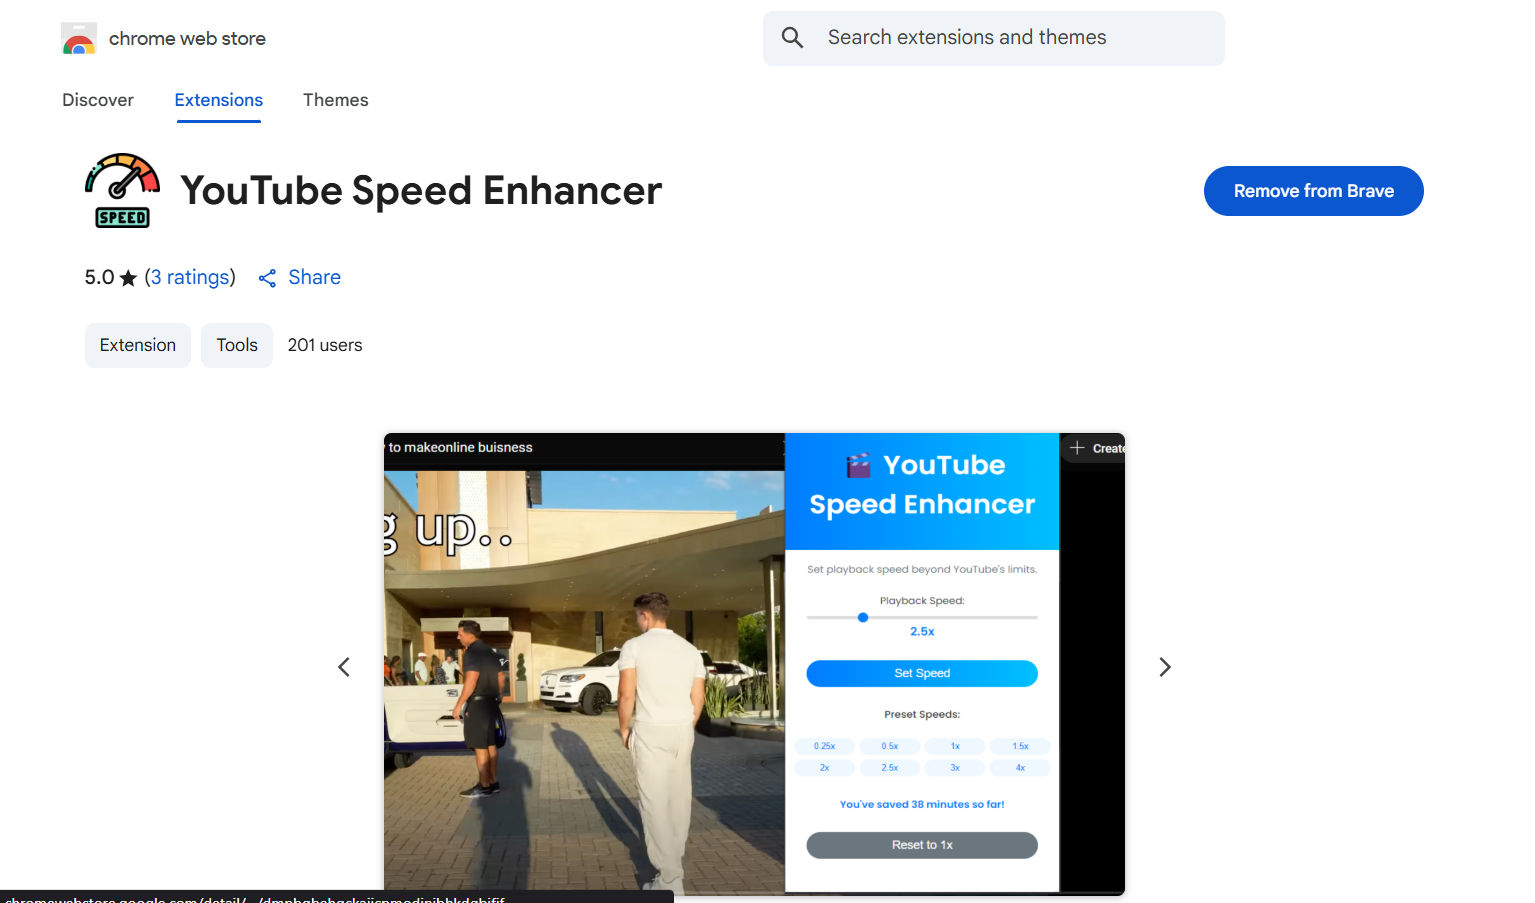1535x903 pixels.
Task: Click the chrome web store title text
Action: point(187,39)
